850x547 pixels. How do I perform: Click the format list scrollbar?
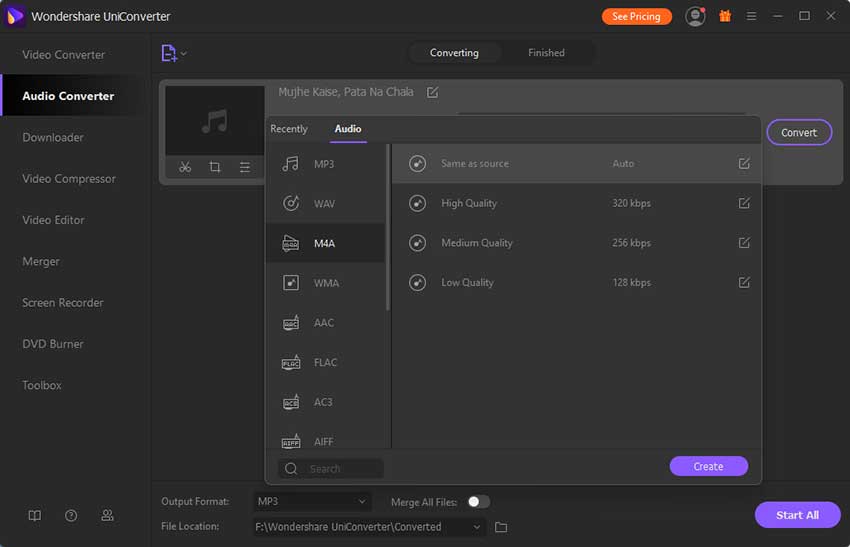pos(388,227)
